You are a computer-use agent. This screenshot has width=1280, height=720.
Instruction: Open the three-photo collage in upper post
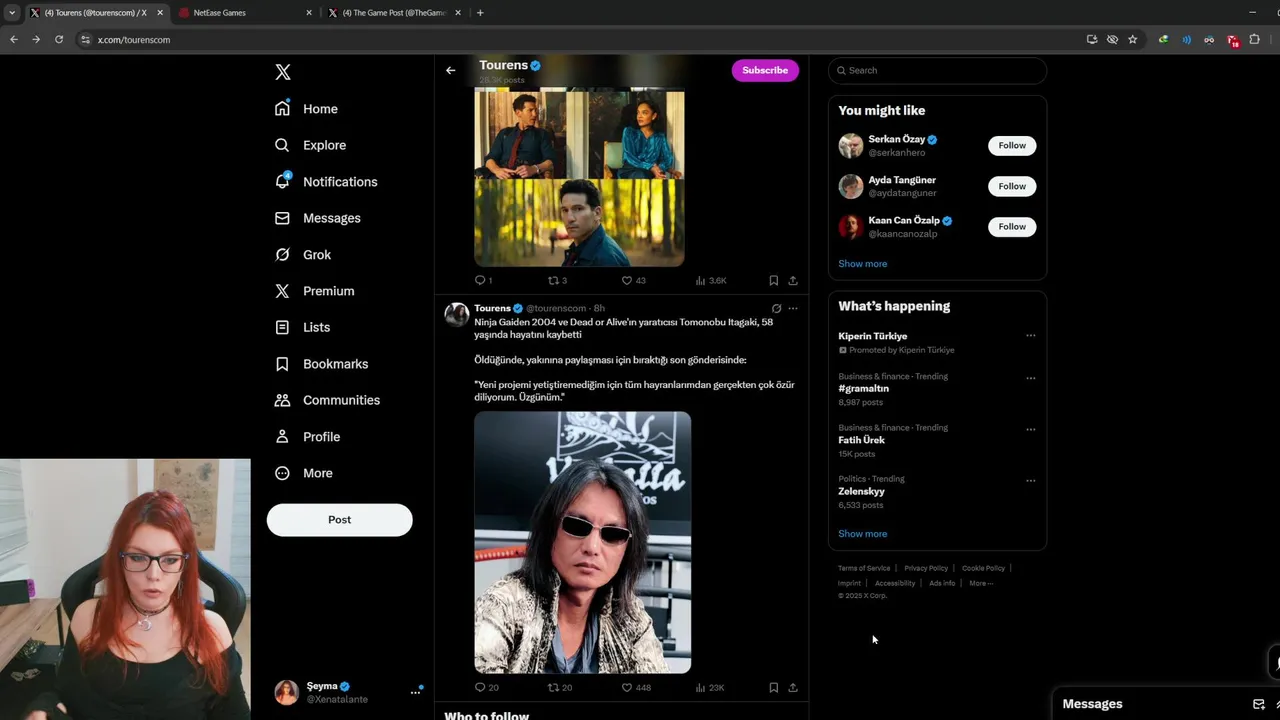click(580, 177)
